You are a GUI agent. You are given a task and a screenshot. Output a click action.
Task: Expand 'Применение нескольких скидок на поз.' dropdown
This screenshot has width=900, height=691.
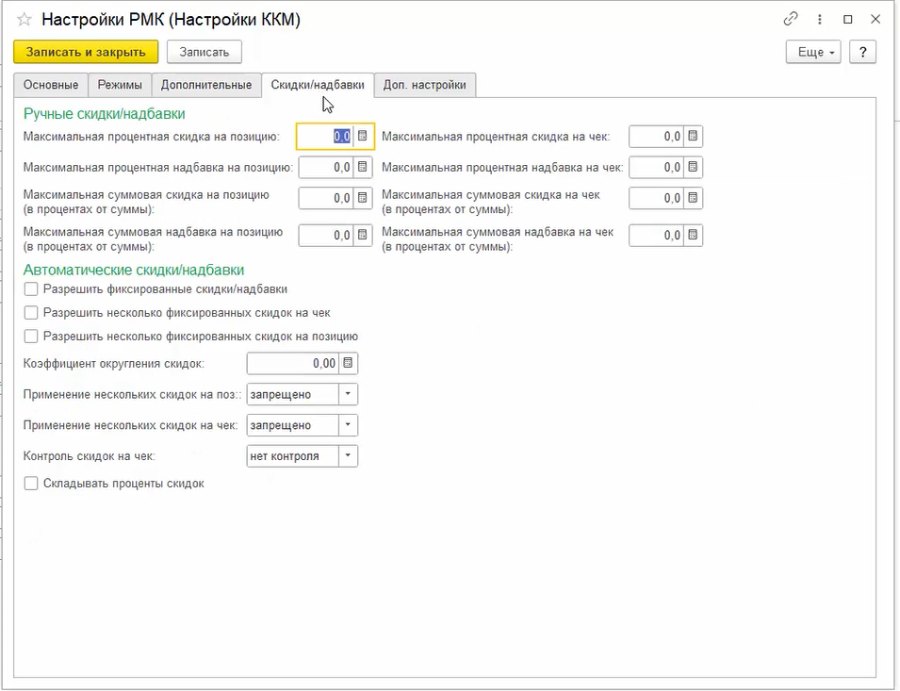click(348, 394)
